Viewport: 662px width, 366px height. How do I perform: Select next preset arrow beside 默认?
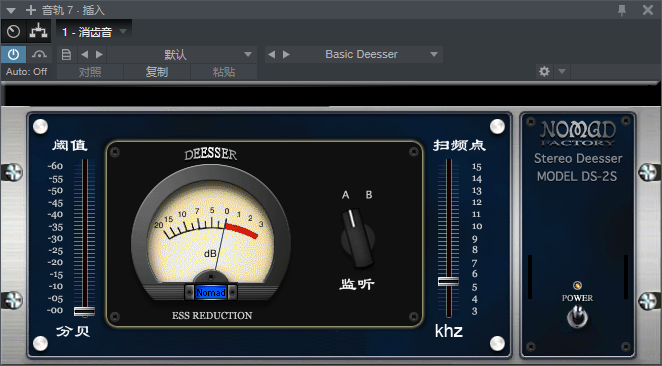point(99,54)
